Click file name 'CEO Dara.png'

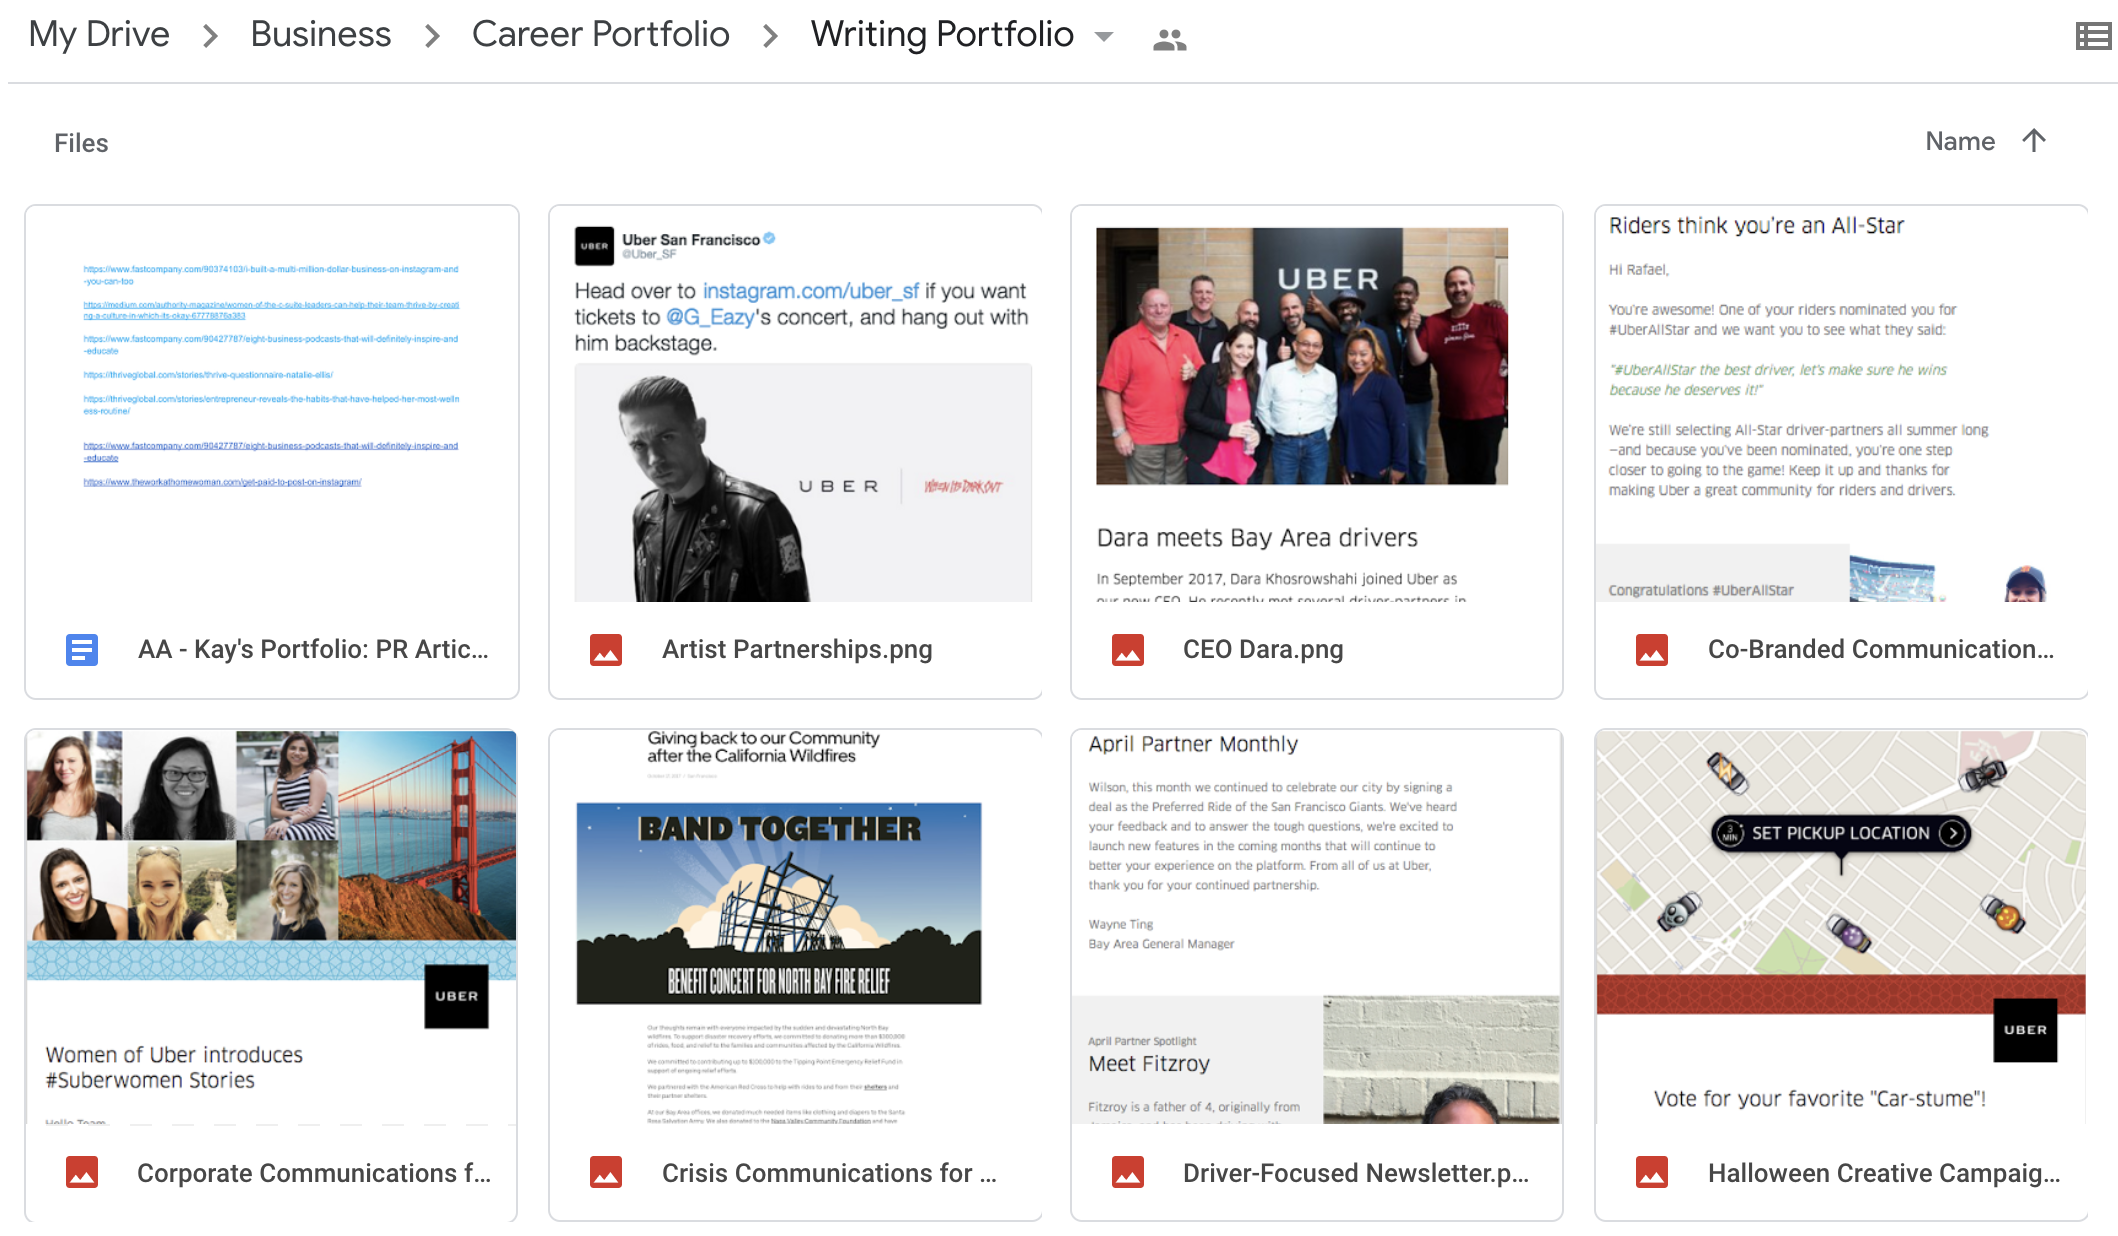1263,650
